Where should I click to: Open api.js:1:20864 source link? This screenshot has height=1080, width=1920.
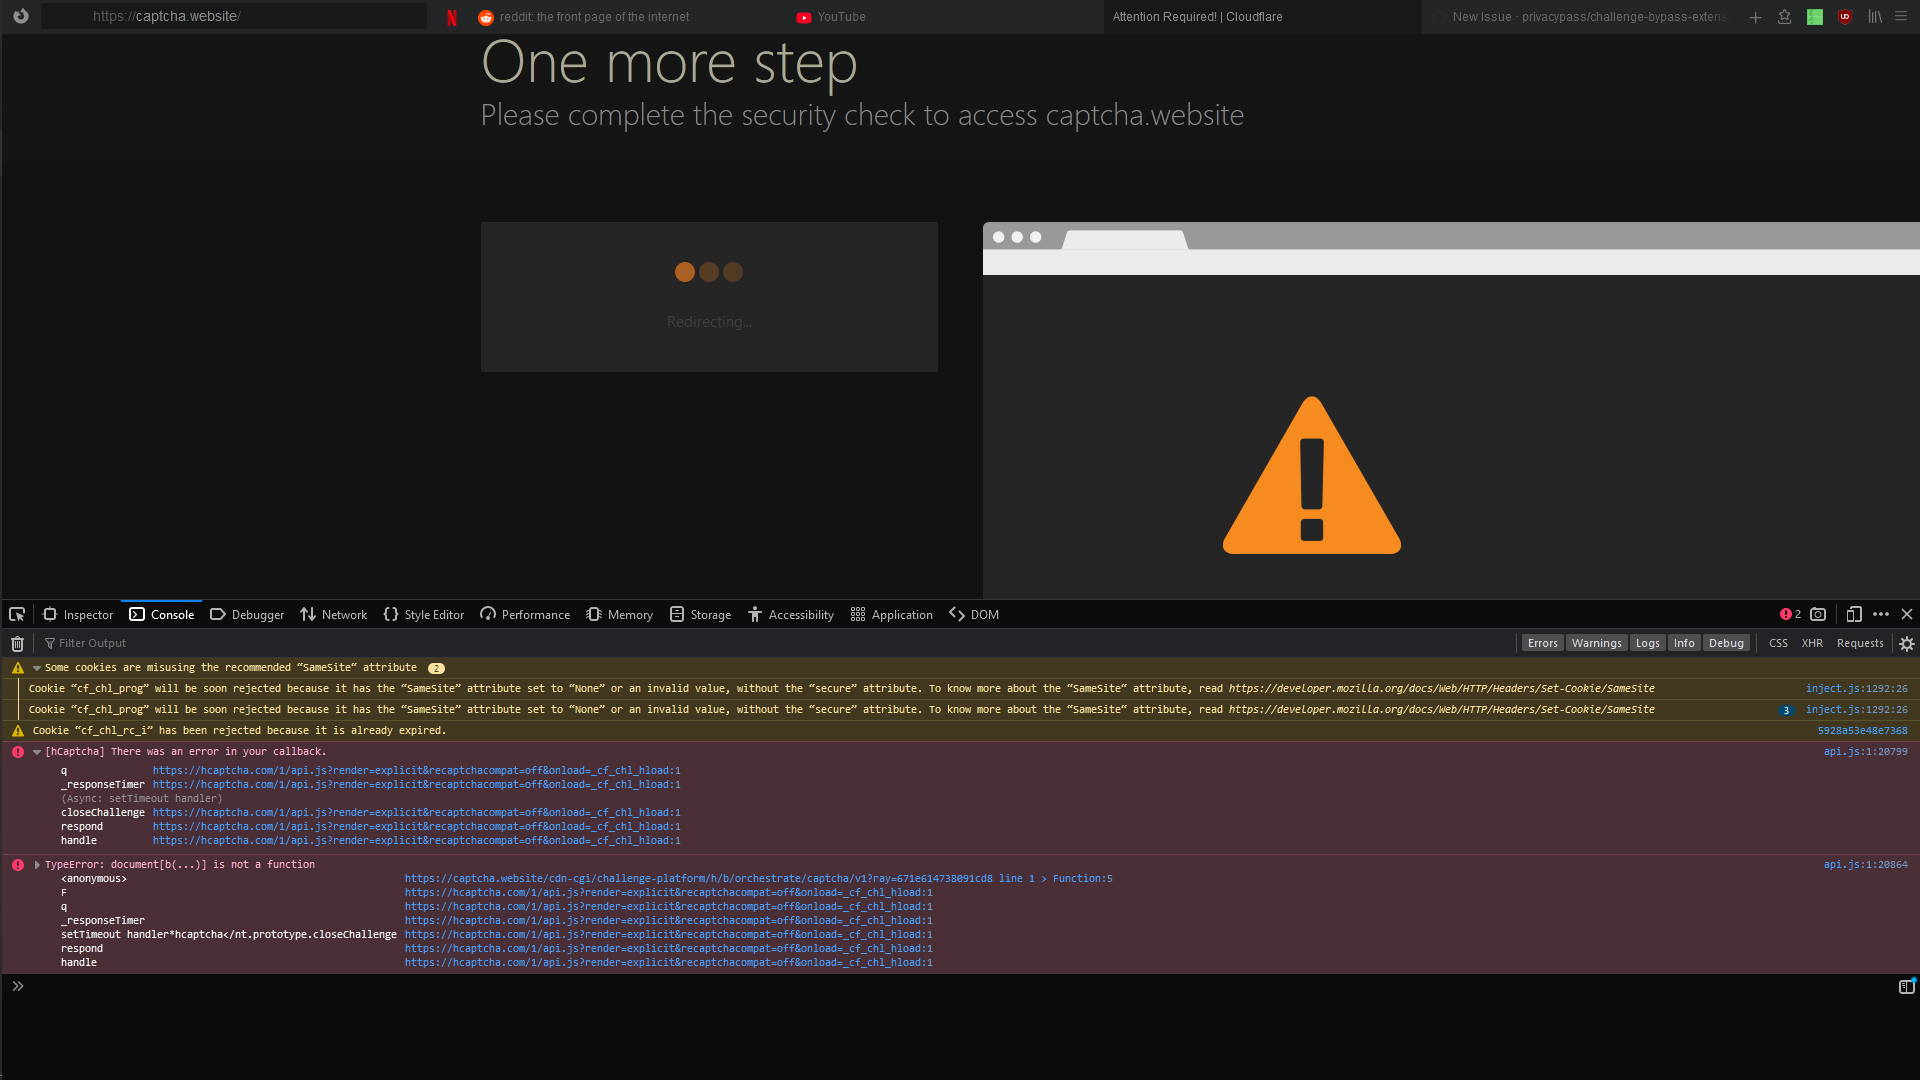tap(1865, 865)
